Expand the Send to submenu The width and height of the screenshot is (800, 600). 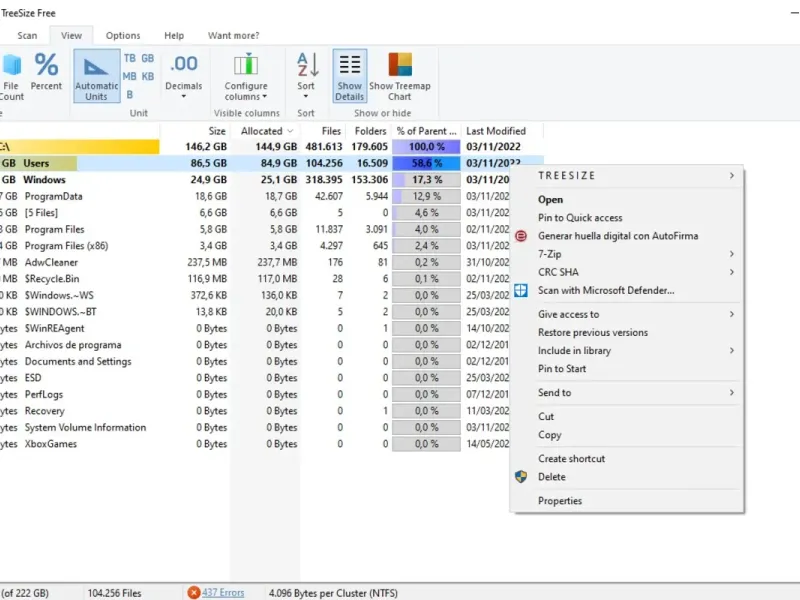[x=627, y=393]
